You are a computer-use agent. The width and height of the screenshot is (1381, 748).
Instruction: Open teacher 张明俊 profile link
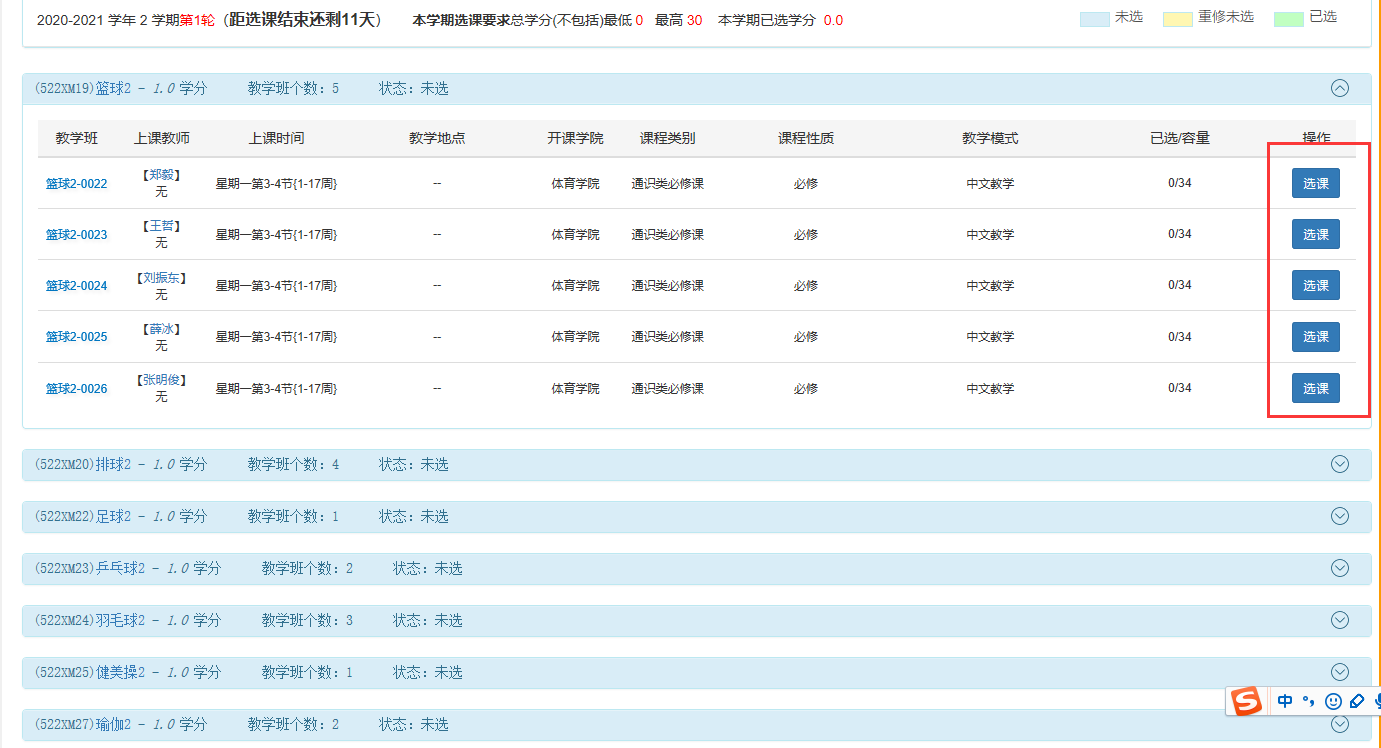[x=161, y=380]
